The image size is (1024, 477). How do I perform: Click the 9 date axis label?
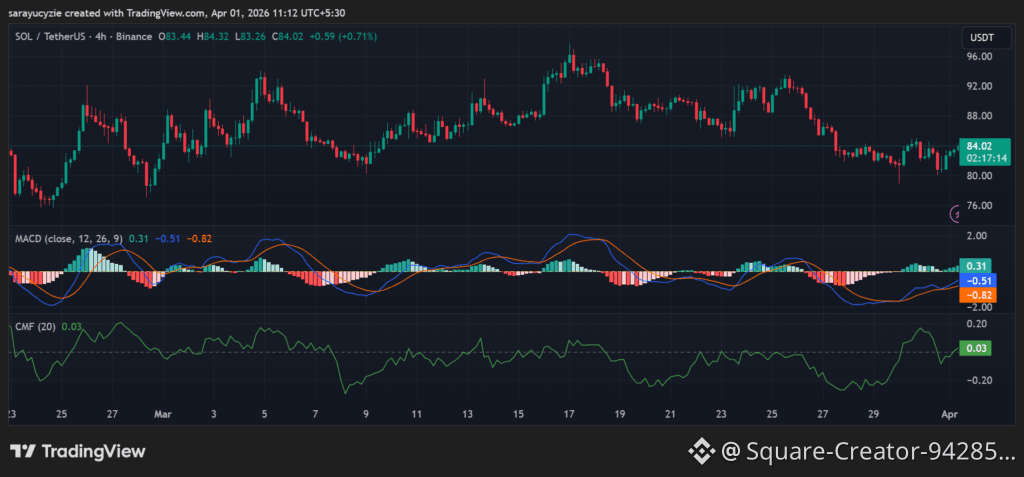(366, 414)
